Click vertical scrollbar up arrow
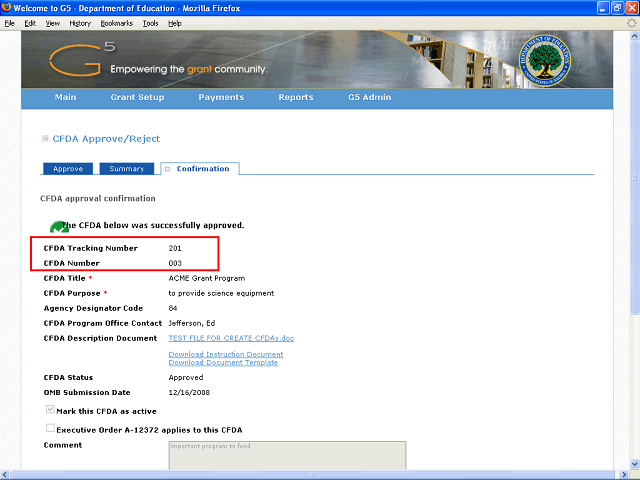Viewport: 640px width, 480px height. click(635, 36)
